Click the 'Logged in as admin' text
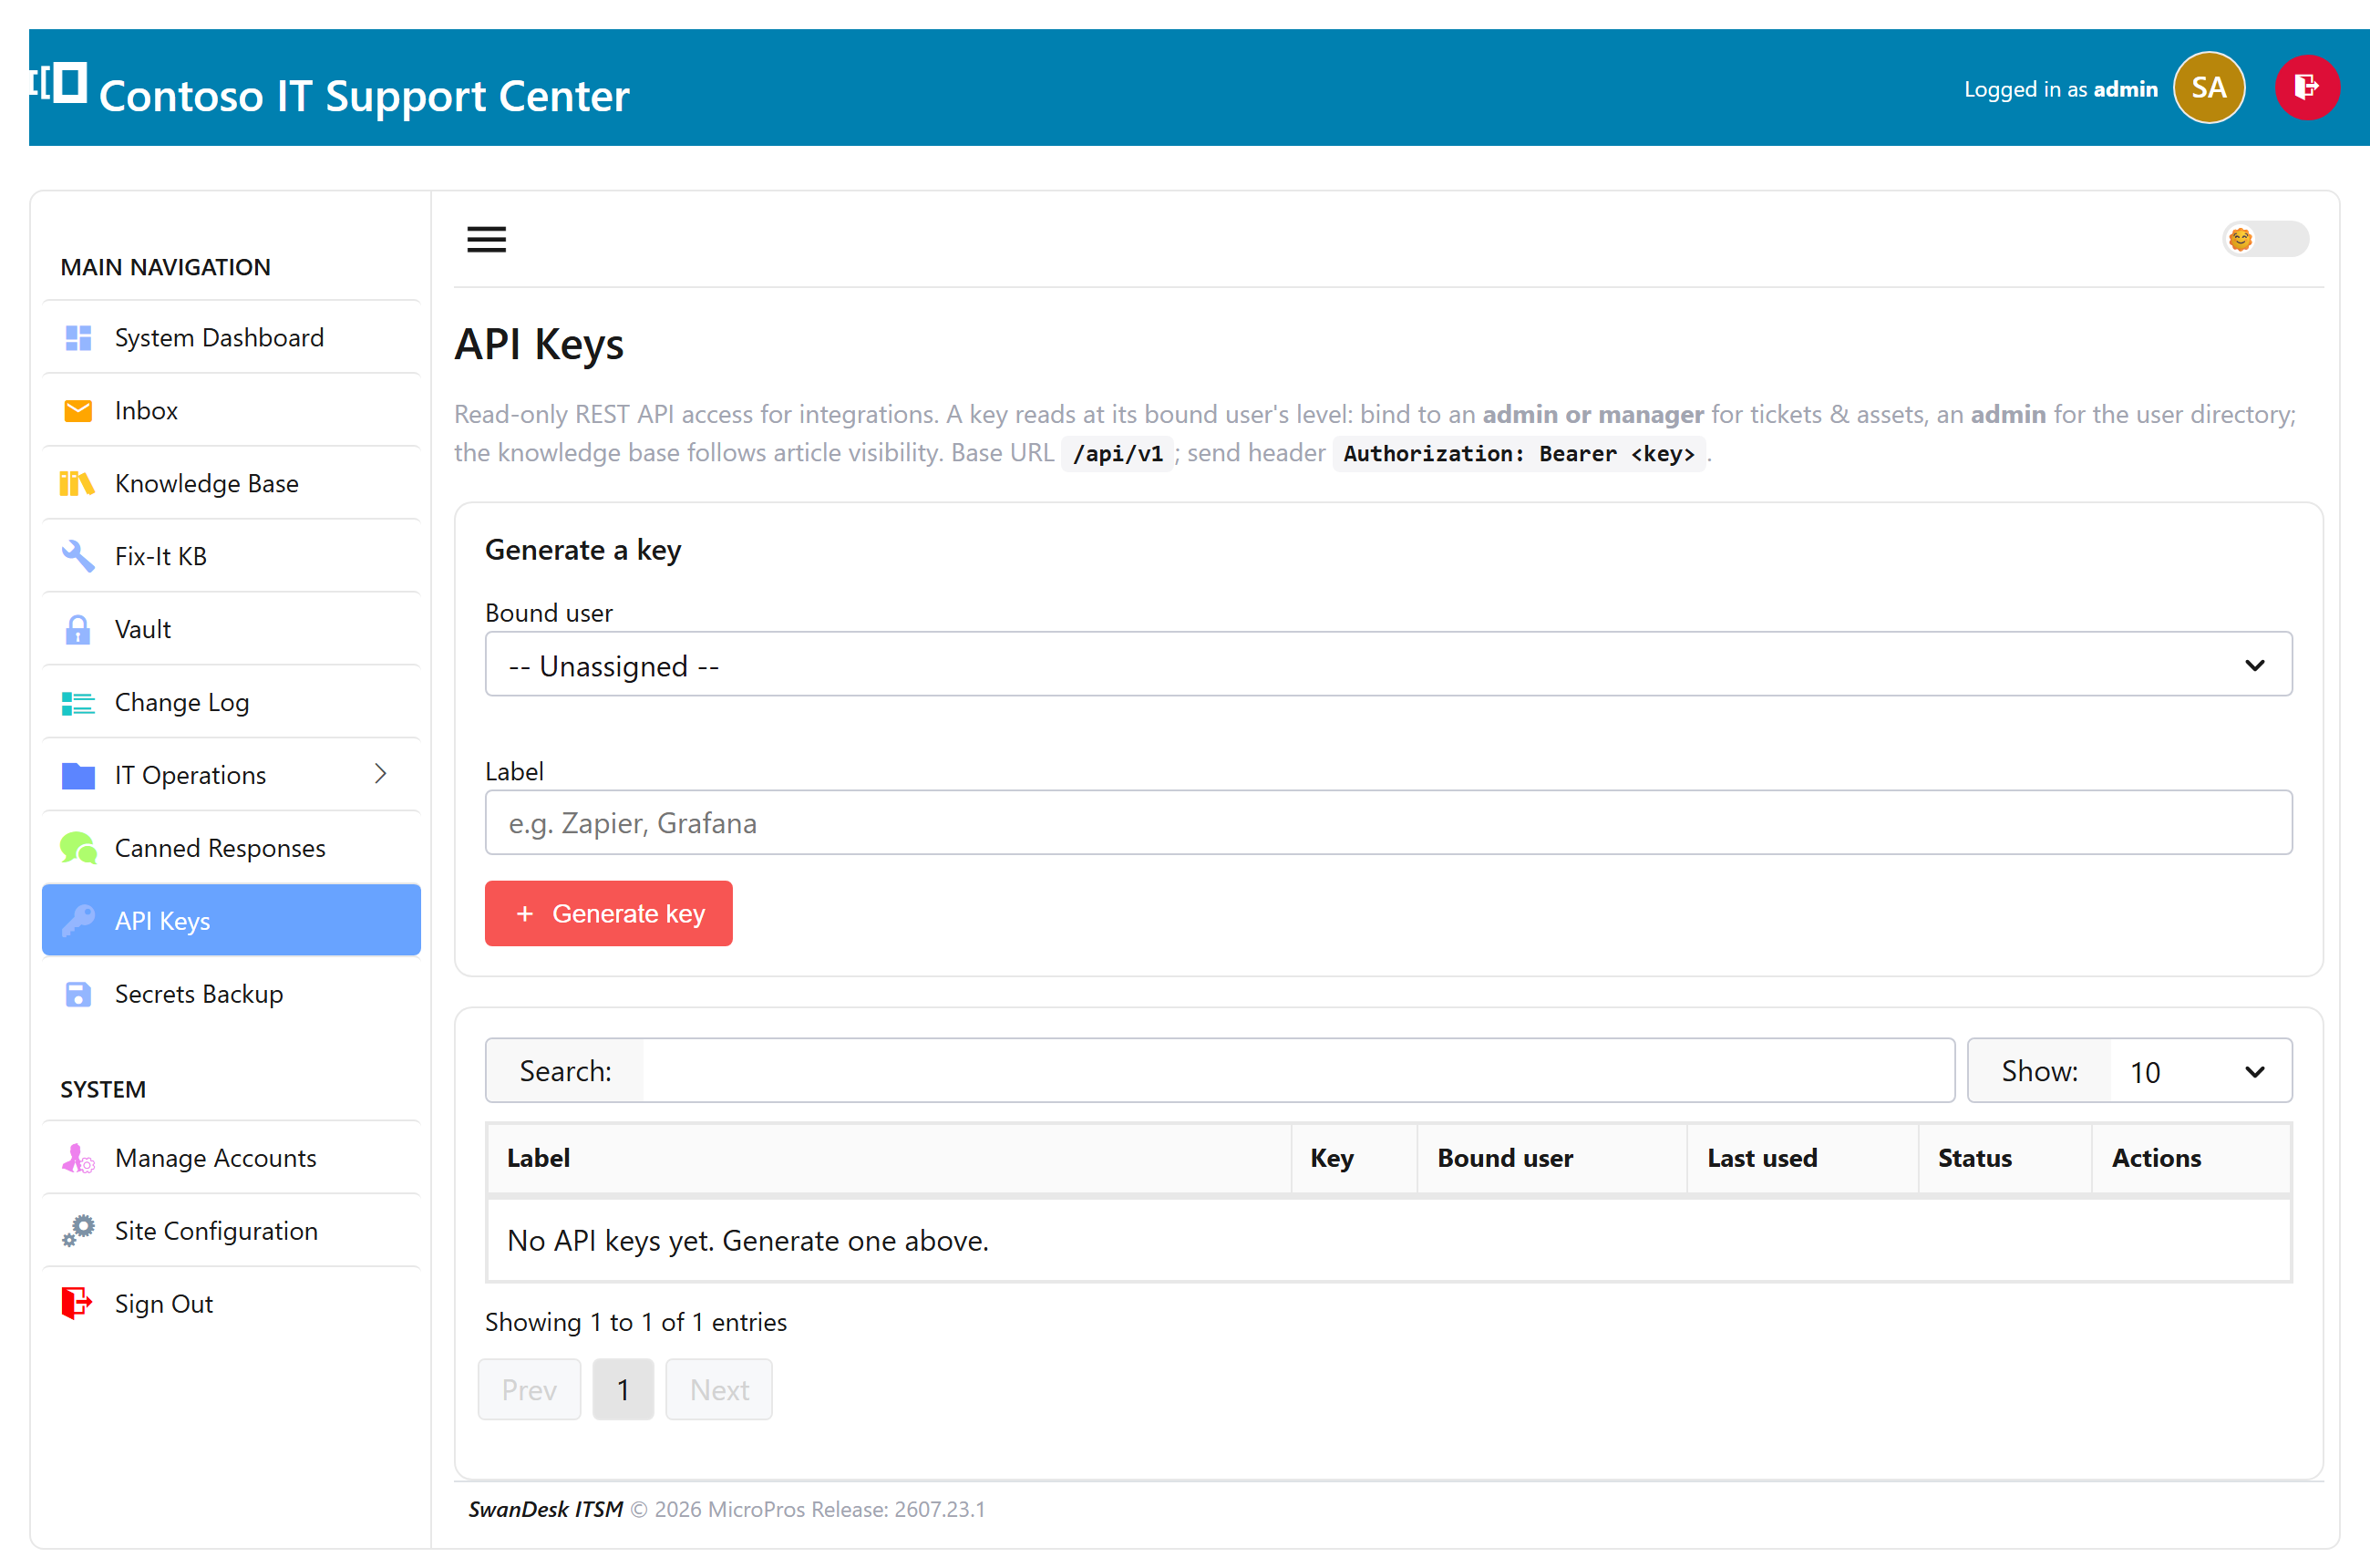 tap(2060, 90)
